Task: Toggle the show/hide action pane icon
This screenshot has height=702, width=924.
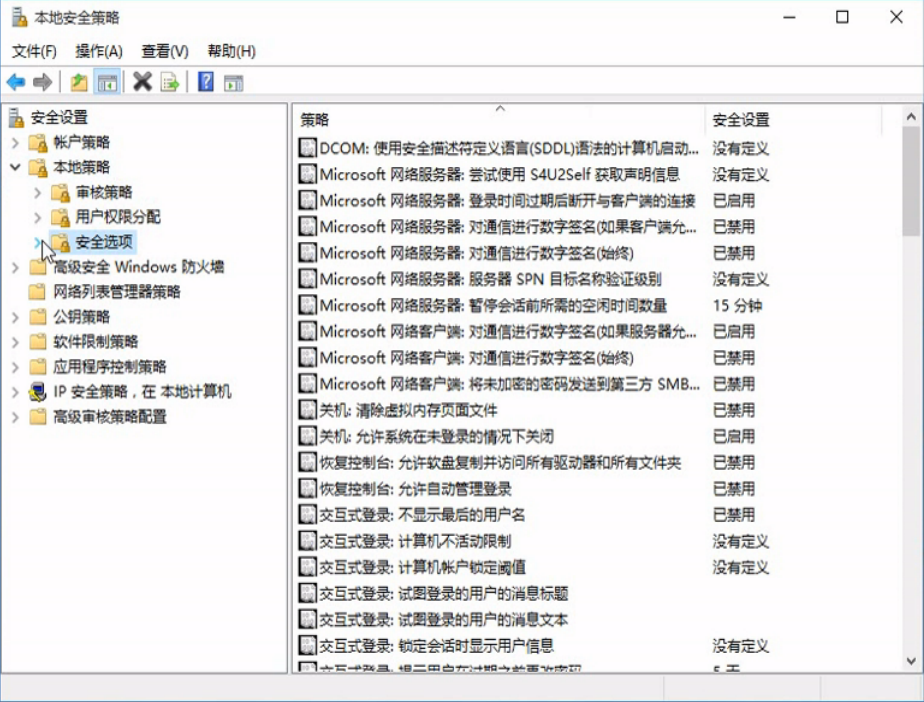Action: (233, 83)
